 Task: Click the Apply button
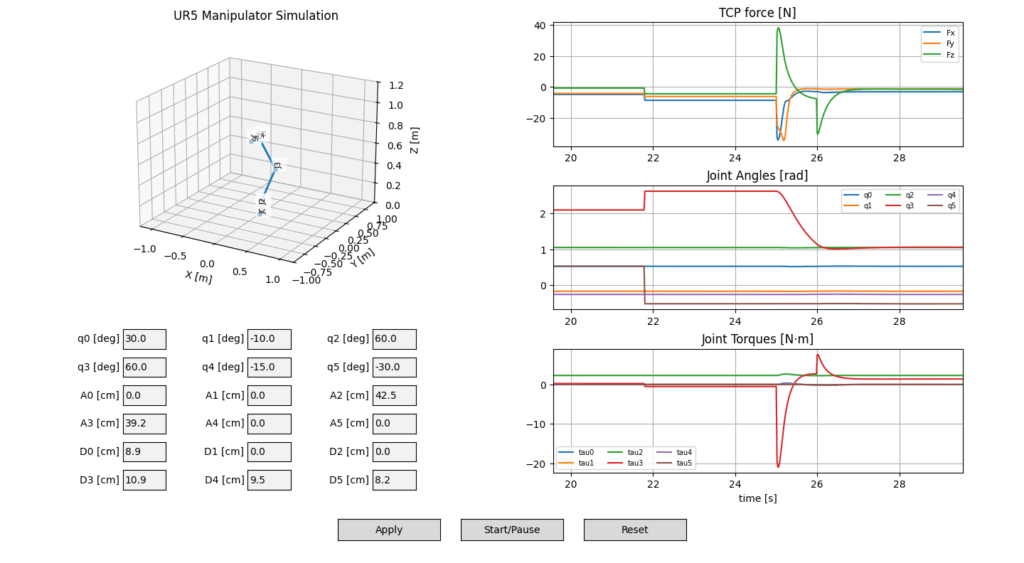click(x=389, y=530)
